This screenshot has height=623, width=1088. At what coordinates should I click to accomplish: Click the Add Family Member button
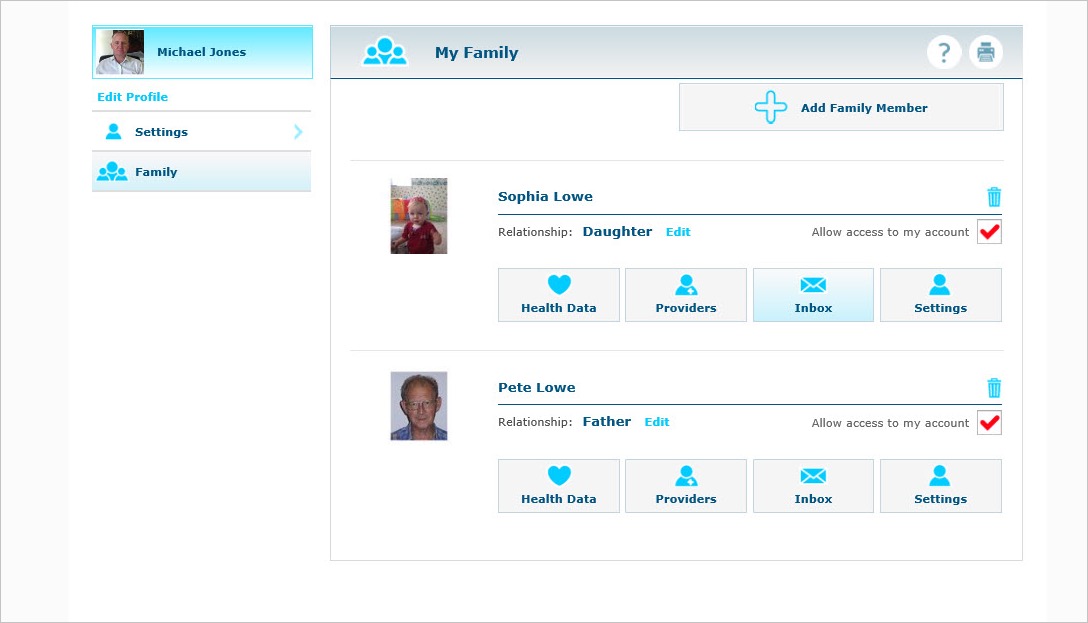point(841,108)
